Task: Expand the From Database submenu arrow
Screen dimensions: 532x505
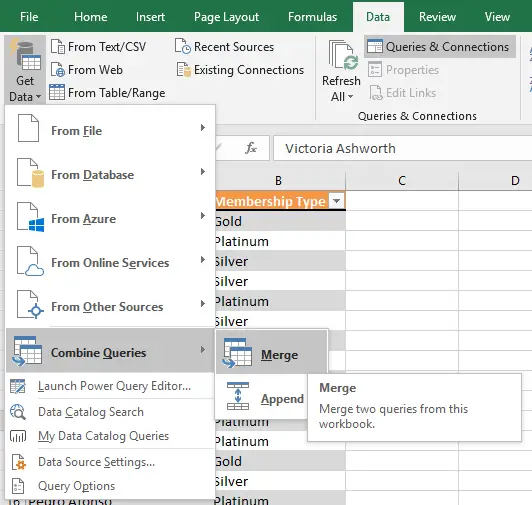Action: pos(203,171)
